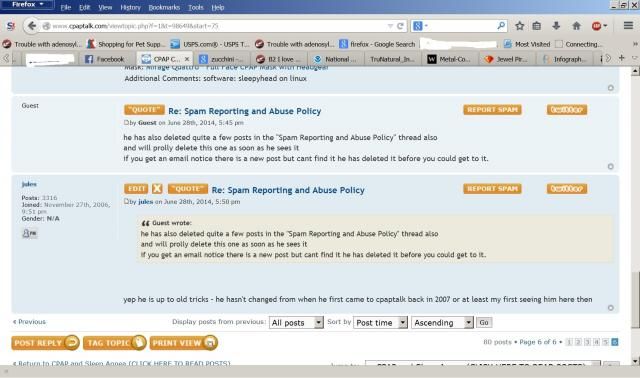The height and width of the screenshot is (378, 640).
Task: Bookmark this page with the star icon
Action: (519, 26)
